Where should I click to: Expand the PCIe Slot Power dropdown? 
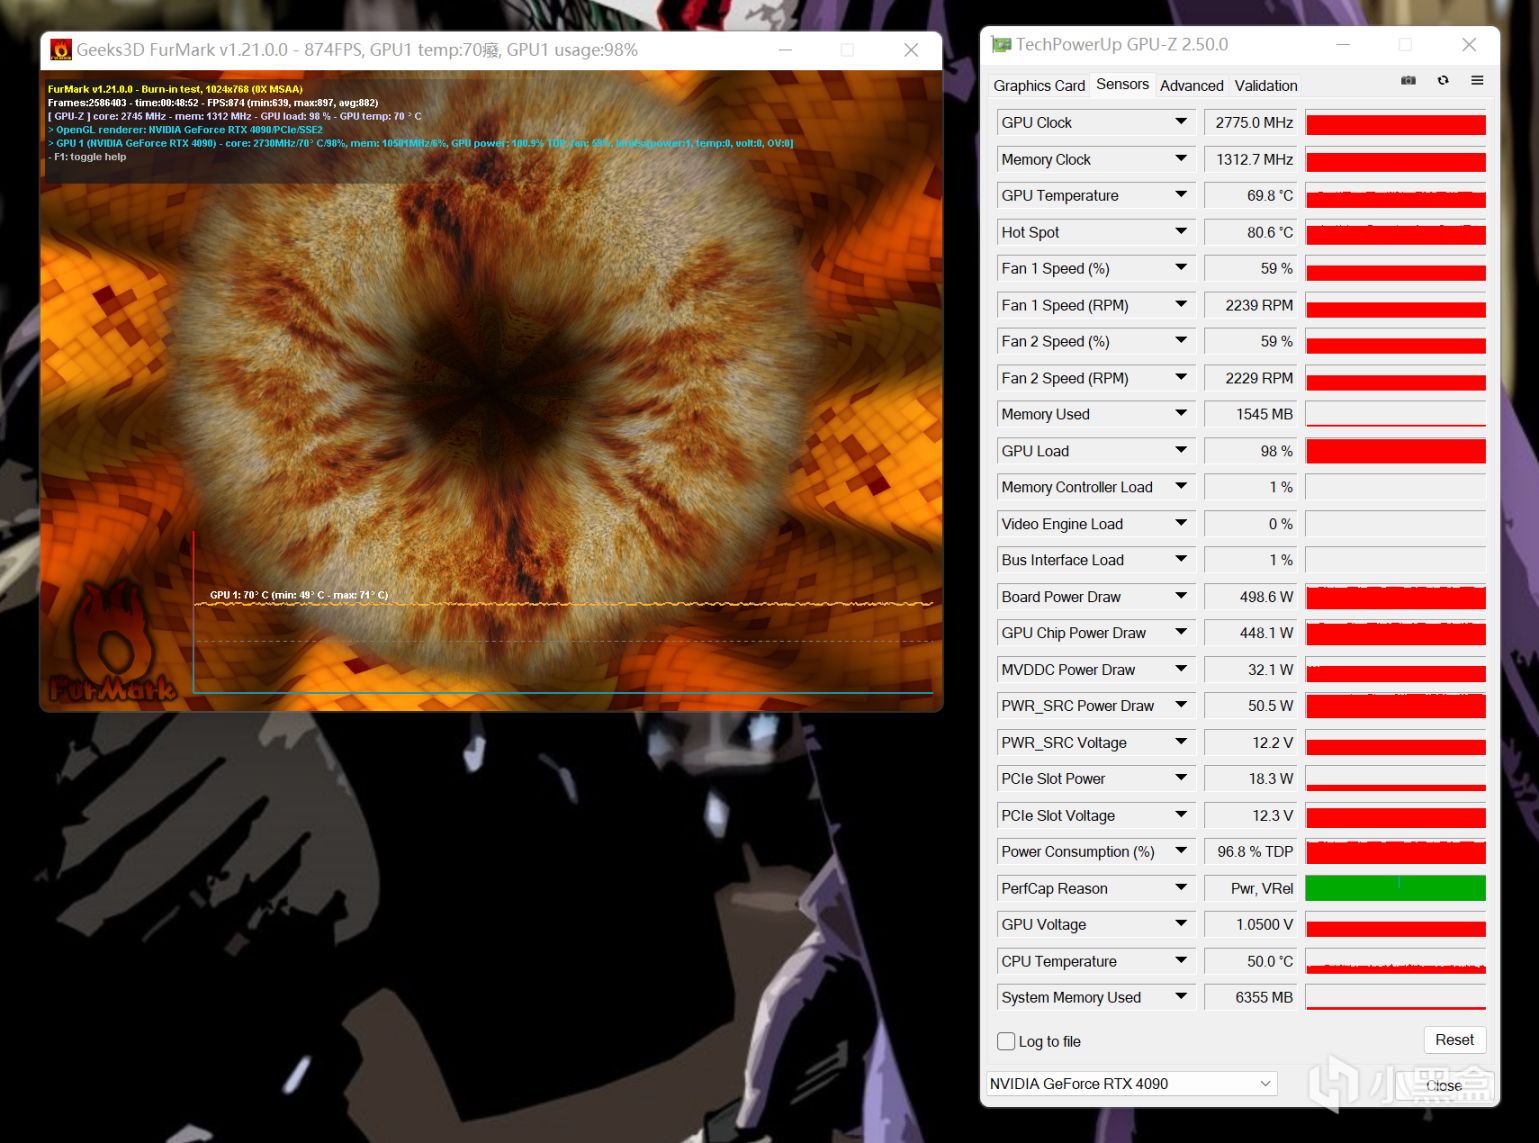point(1181,779)
